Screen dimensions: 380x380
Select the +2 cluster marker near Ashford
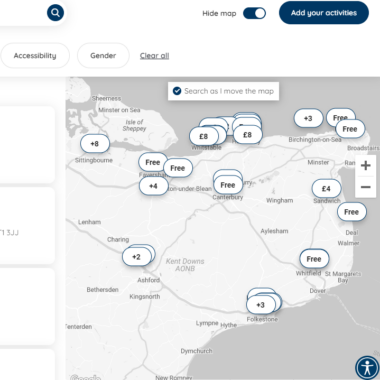pos(136,257)
